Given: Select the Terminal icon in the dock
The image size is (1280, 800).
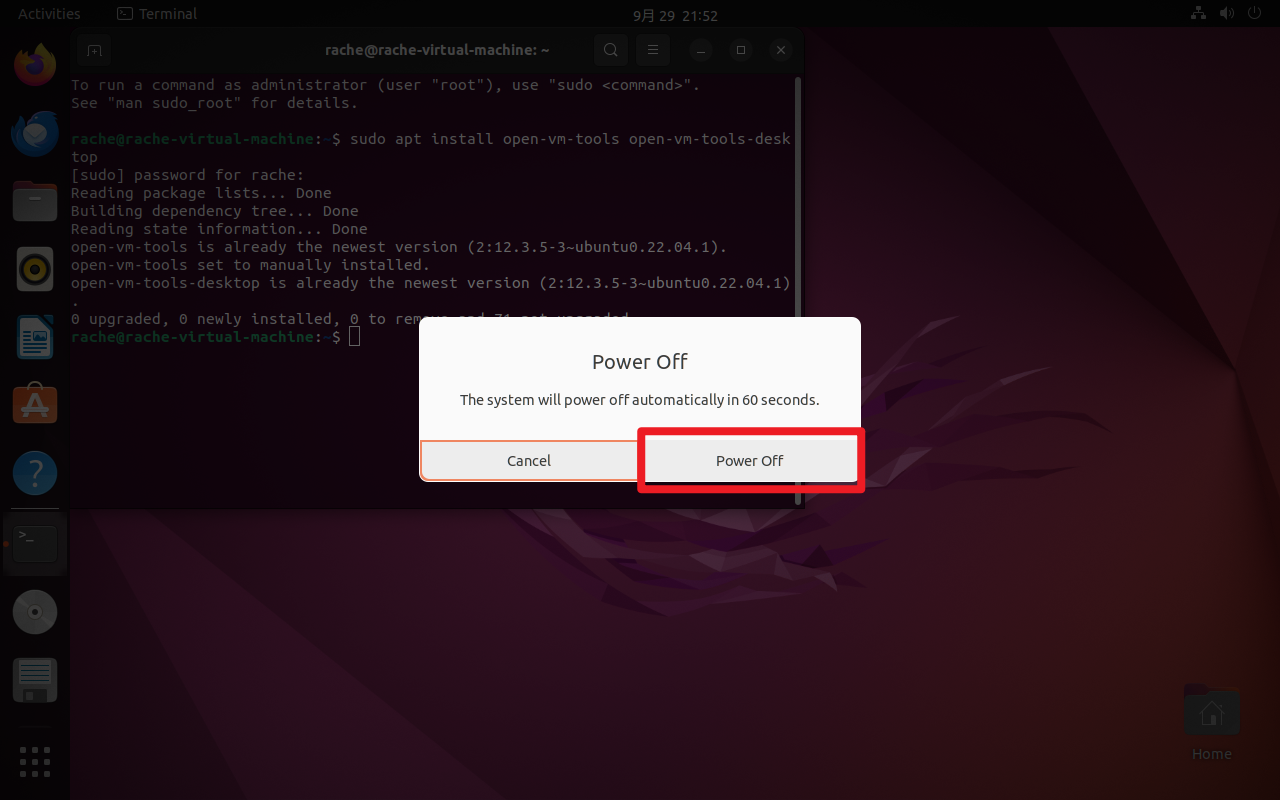Looking at the screenshot, I should click(35, 543).
